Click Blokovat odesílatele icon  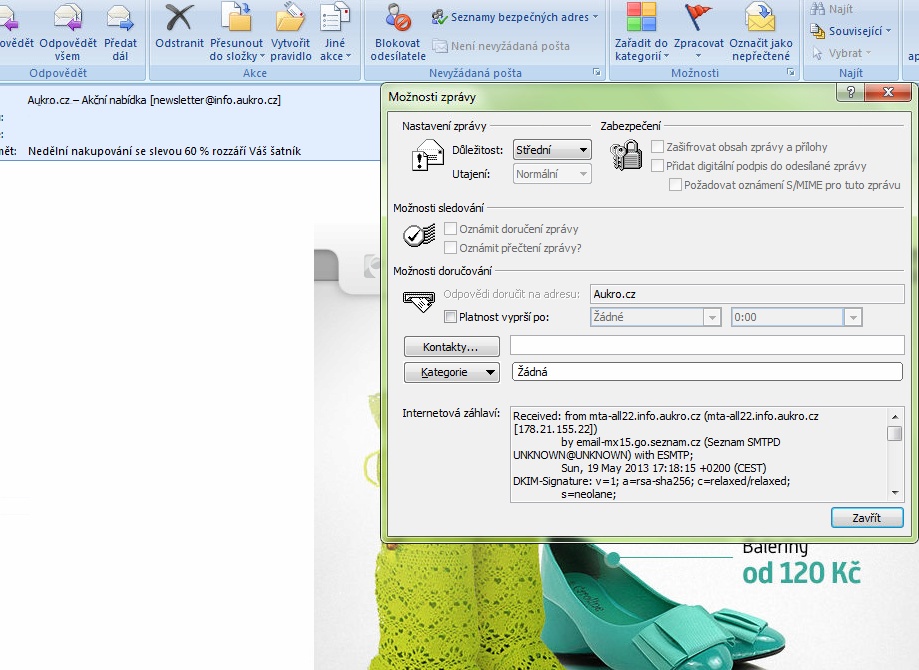[x=397, y=19]
